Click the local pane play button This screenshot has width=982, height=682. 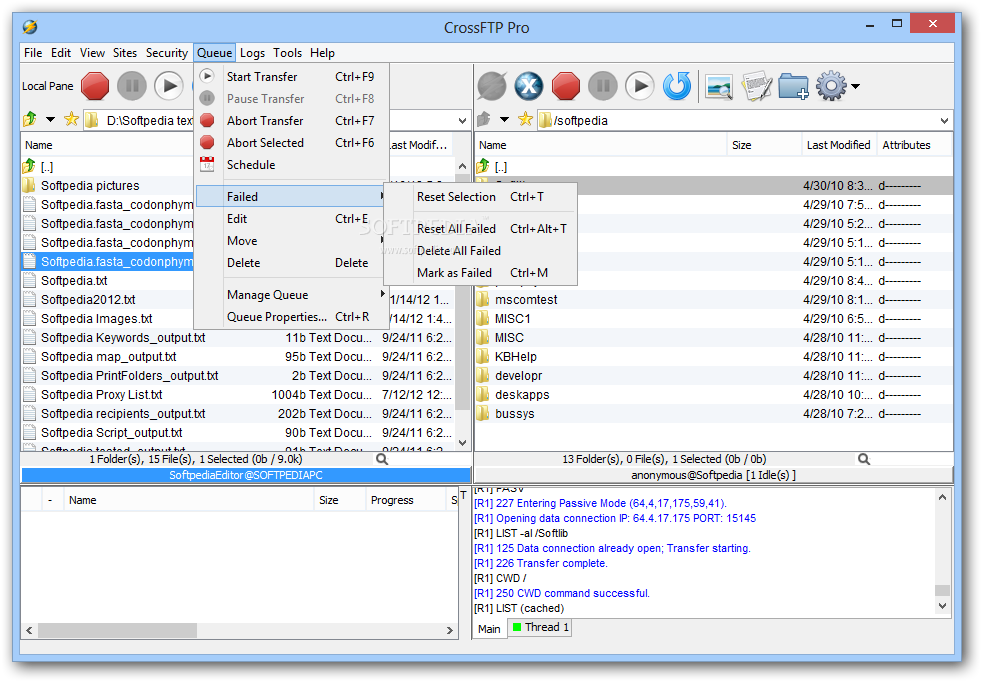(169, 86)
